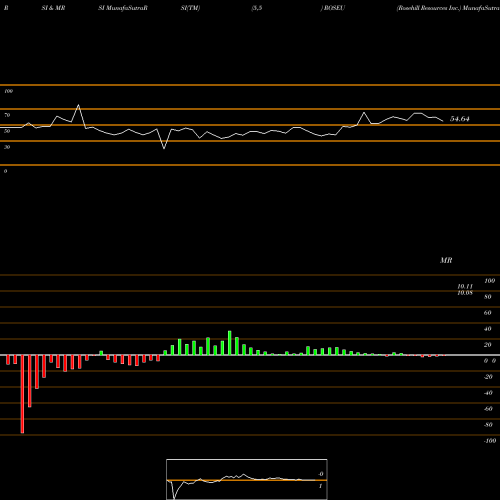Screen dimensions: 500x500
Task: Click the SI(TM) header label
Action: (190, 8)
